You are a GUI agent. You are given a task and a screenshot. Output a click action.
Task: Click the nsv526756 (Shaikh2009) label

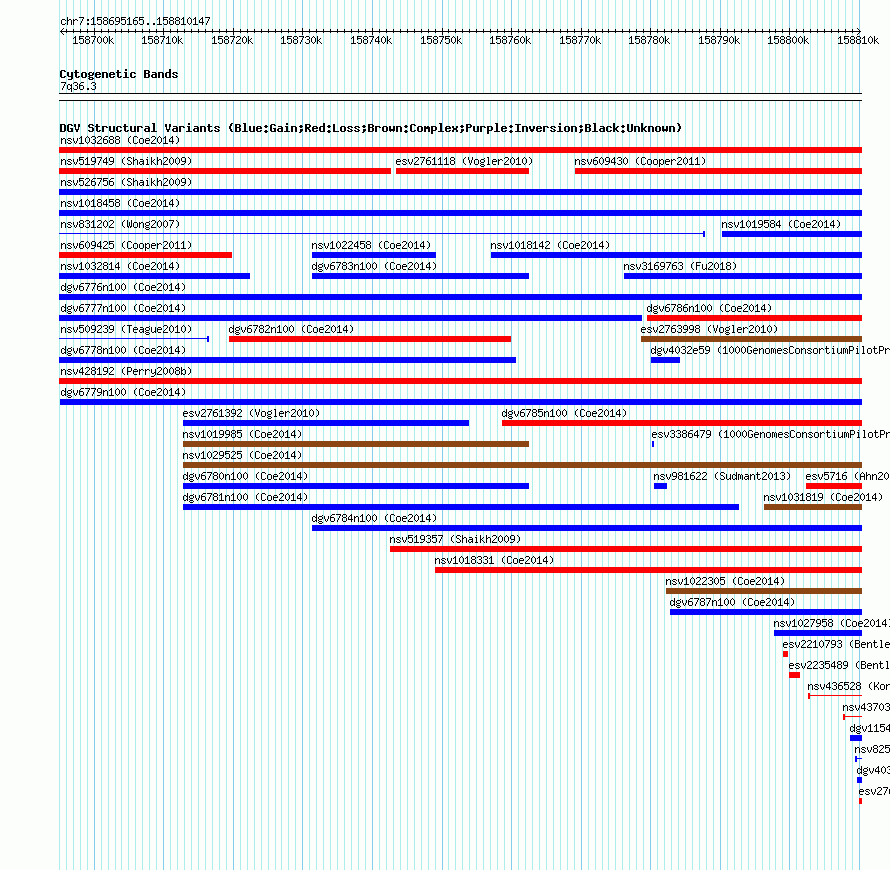click(x=126, y=182)
